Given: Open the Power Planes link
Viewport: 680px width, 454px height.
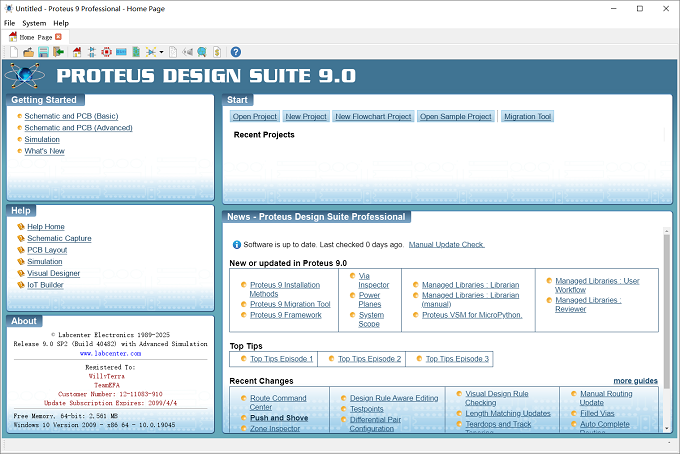Looking at the screenshot, I should click(369, 300).
